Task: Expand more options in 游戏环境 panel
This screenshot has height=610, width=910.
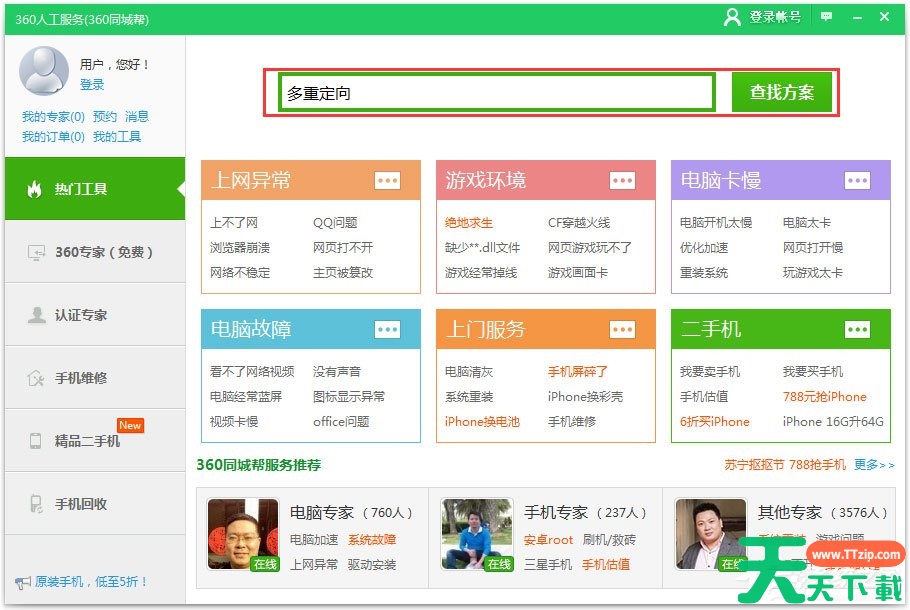Action: pyautogui.click(x=622, y=180)
